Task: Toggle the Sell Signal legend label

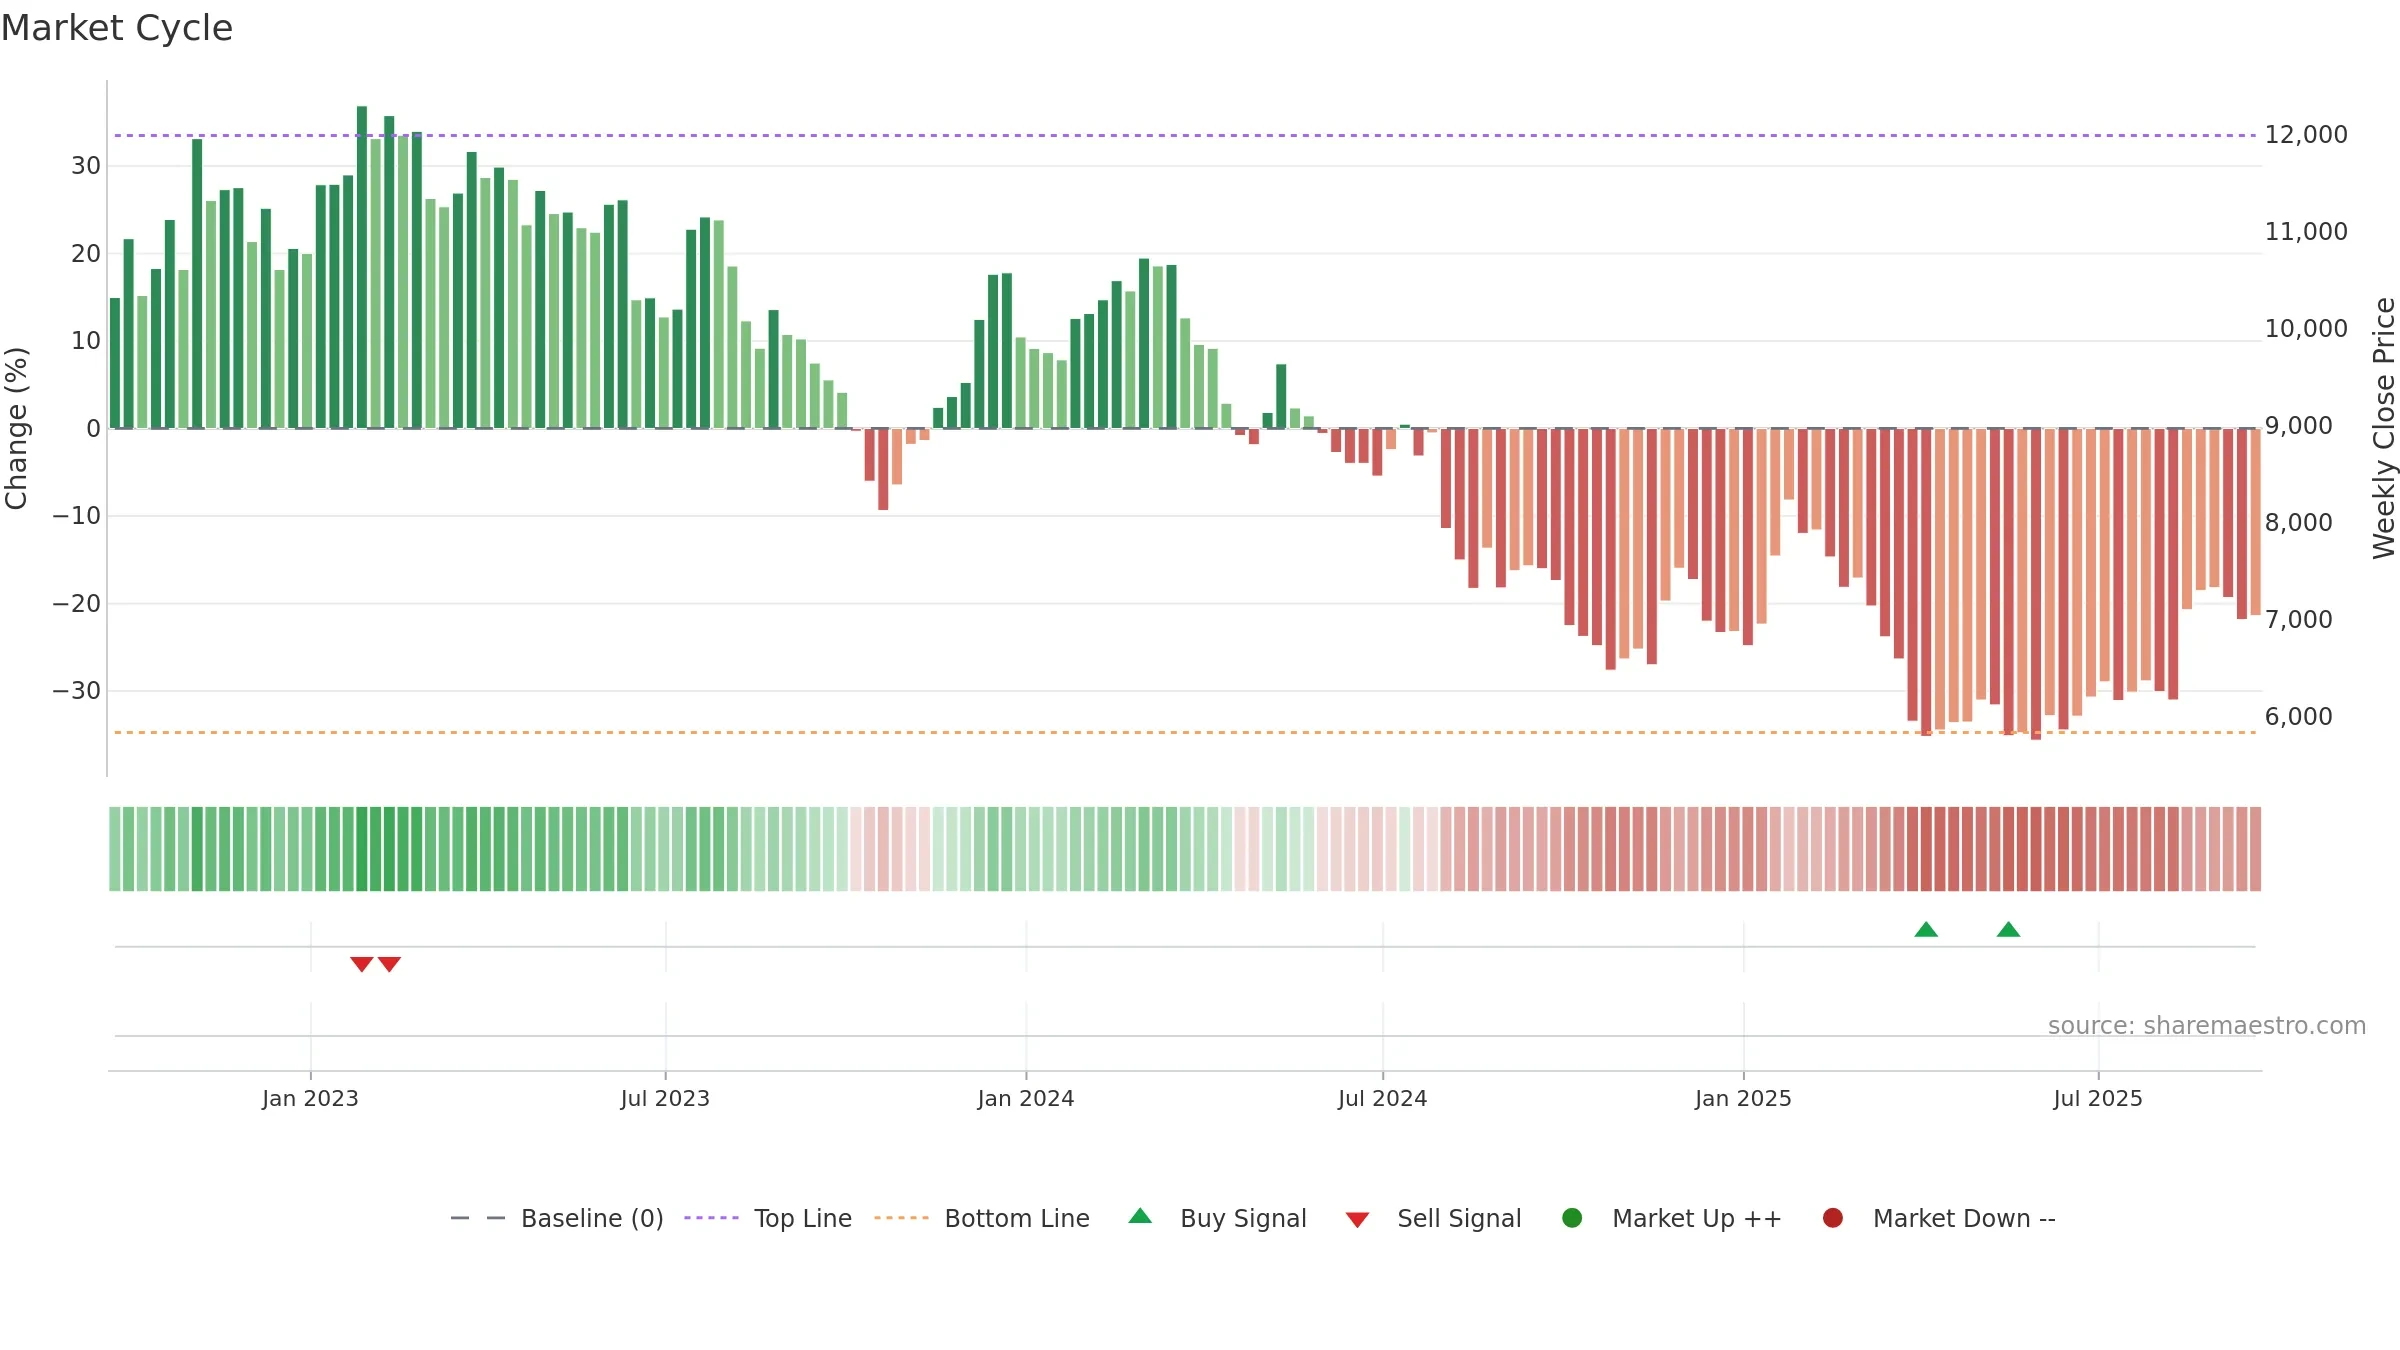Action: (1459, 1219)
